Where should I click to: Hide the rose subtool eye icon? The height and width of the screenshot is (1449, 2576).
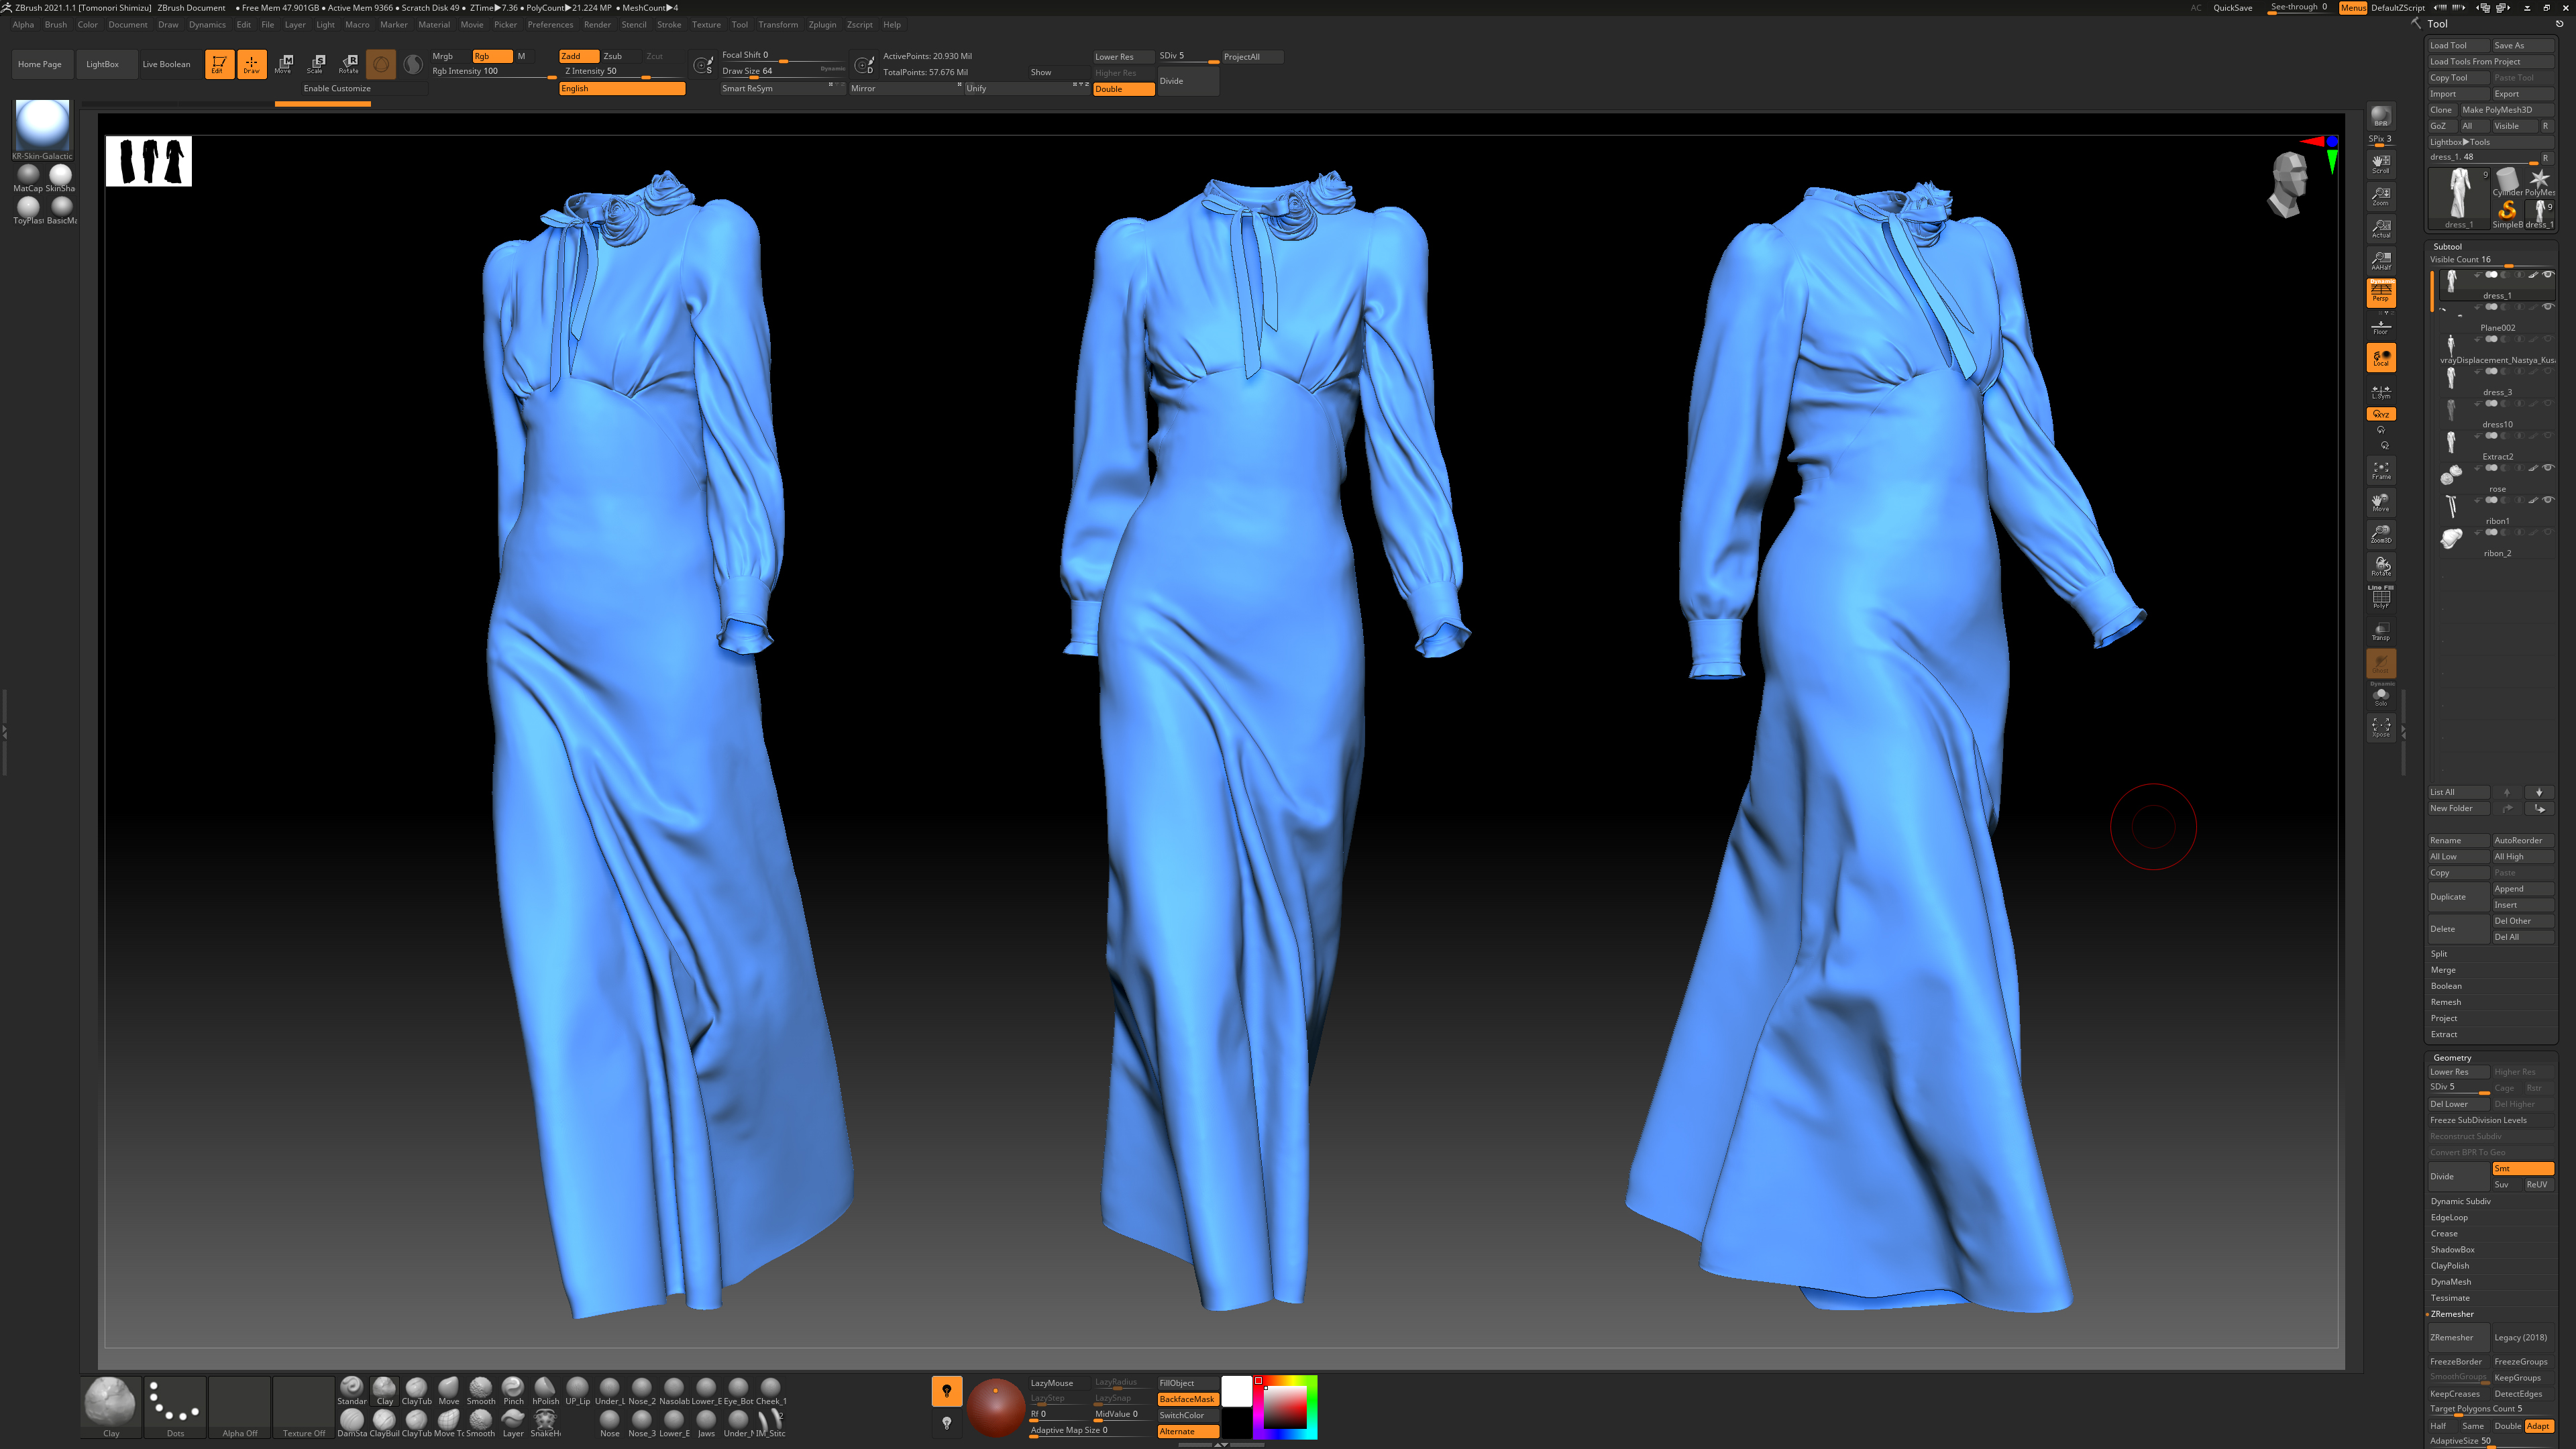point(2547,467)
